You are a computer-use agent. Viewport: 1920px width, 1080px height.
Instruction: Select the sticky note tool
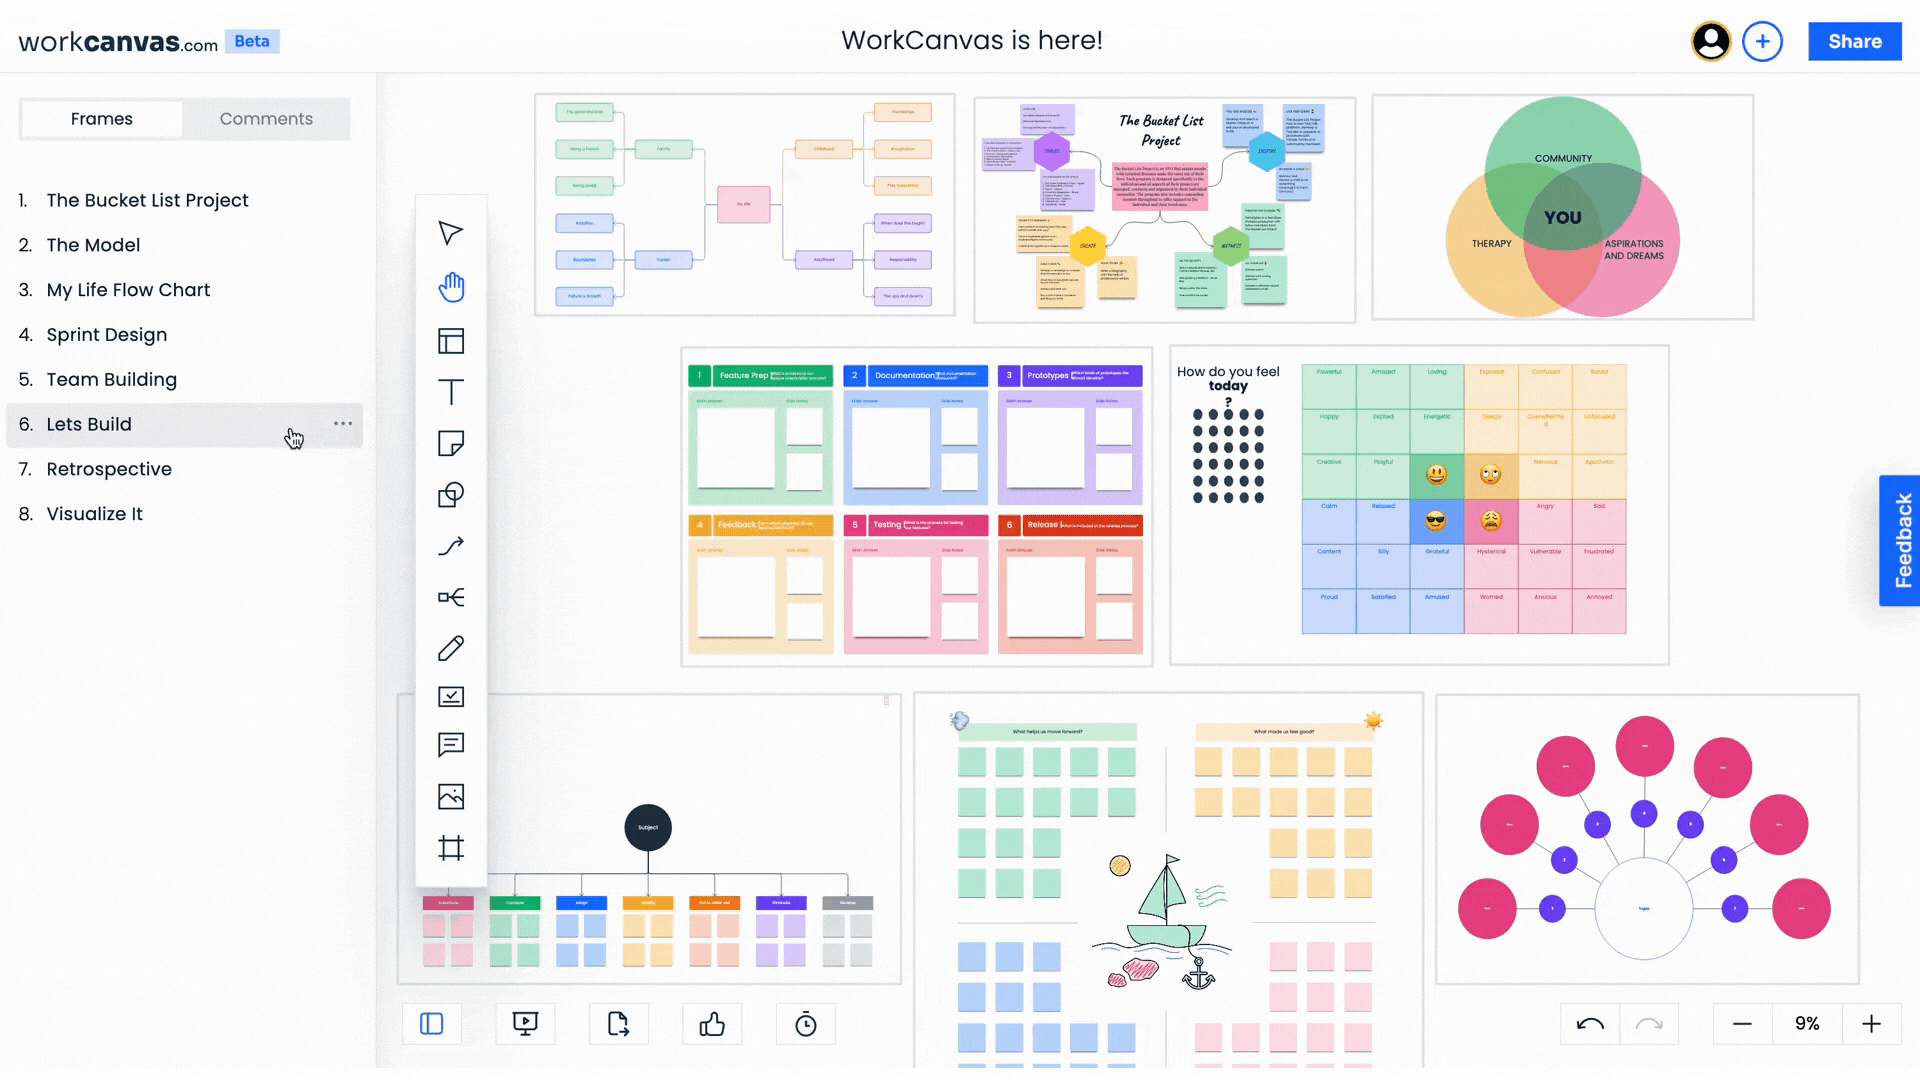[451, 442]
